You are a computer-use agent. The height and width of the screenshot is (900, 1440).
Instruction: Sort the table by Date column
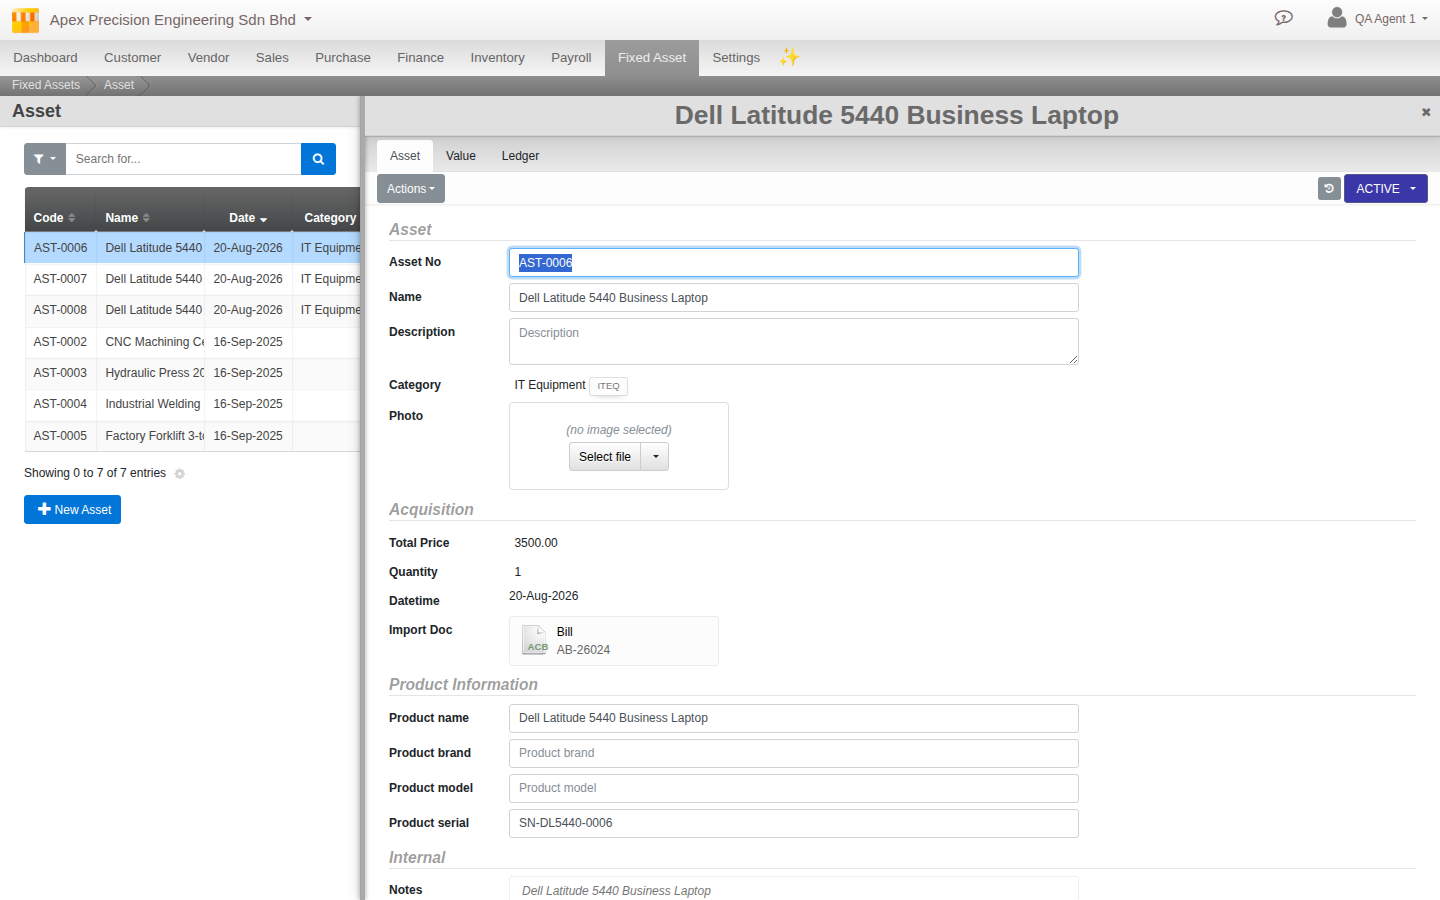point(248,218)
